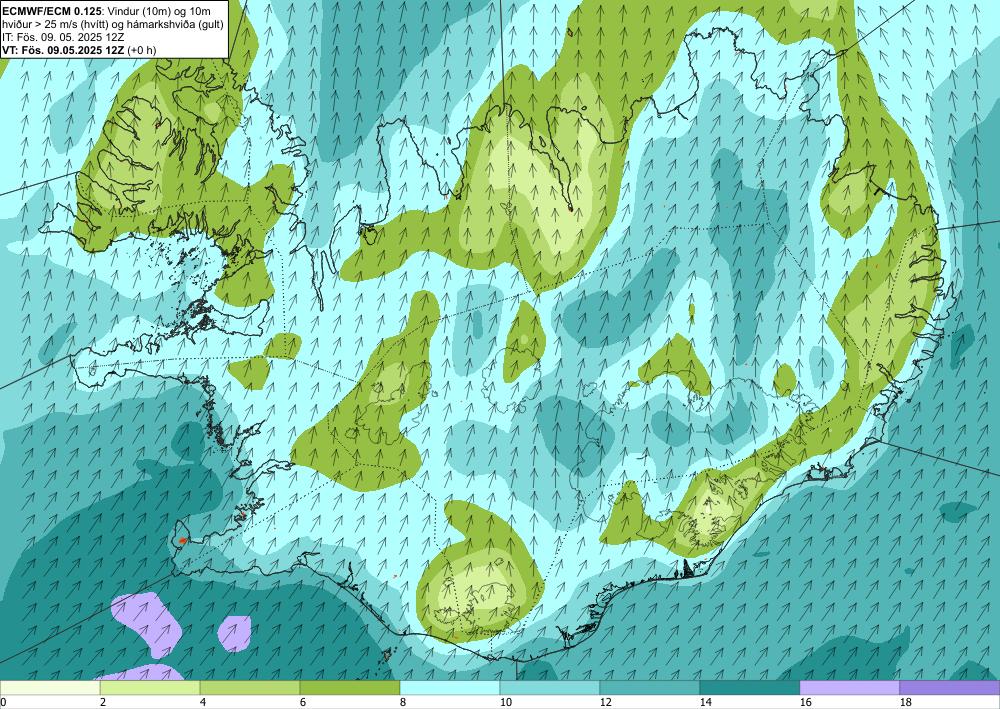Viewport: 1000px width, 709px height.
Task: Click the 'IT: Fös. 09. 05. 2025 12Z' line
Action: (62, 37)
